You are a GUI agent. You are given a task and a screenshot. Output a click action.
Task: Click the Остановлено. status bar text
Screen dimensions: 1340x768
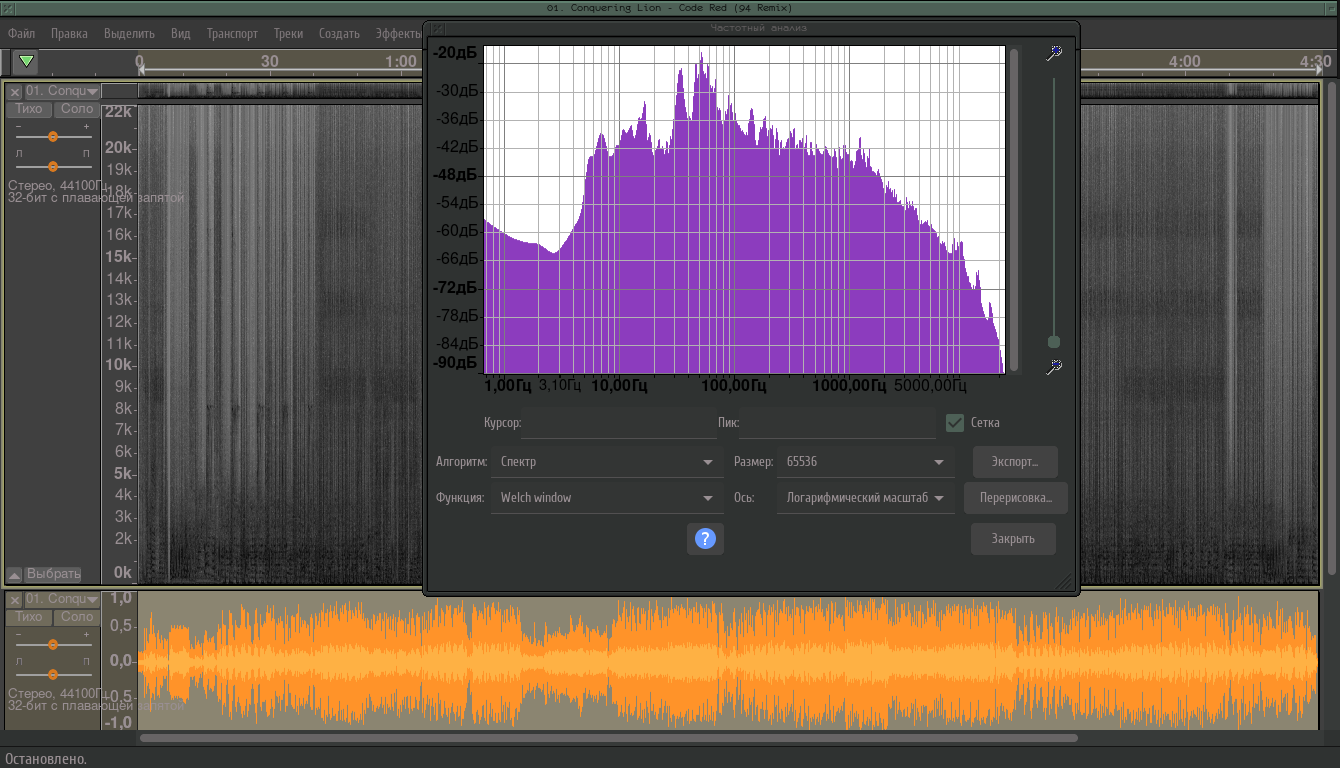pyautogui.click(x=46, y=759)
